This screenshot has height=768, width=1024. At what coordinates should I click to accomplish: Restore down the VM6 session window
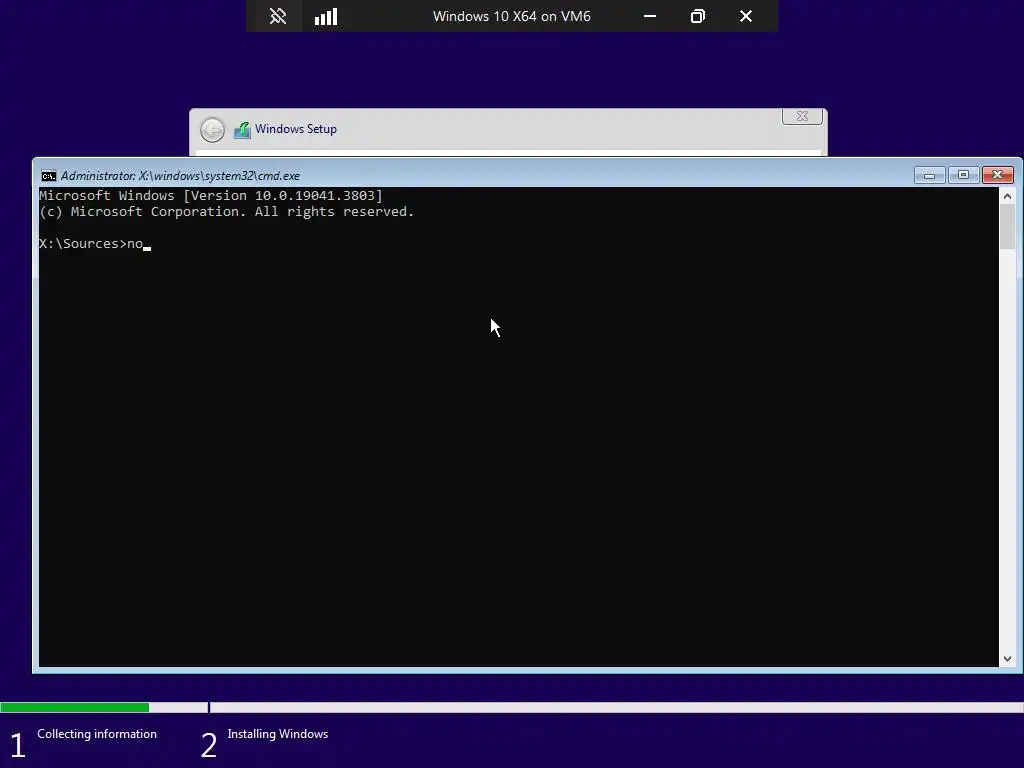(x=697, y=16)
